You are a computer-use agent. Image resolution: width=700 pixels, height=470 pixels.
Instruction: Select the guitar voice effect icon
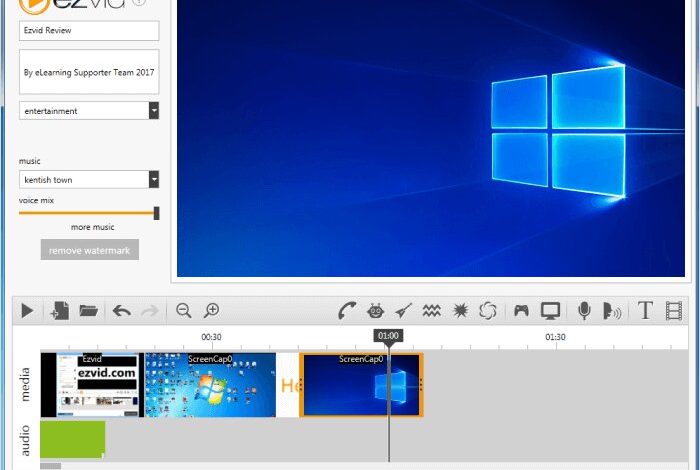coord(403,311)
